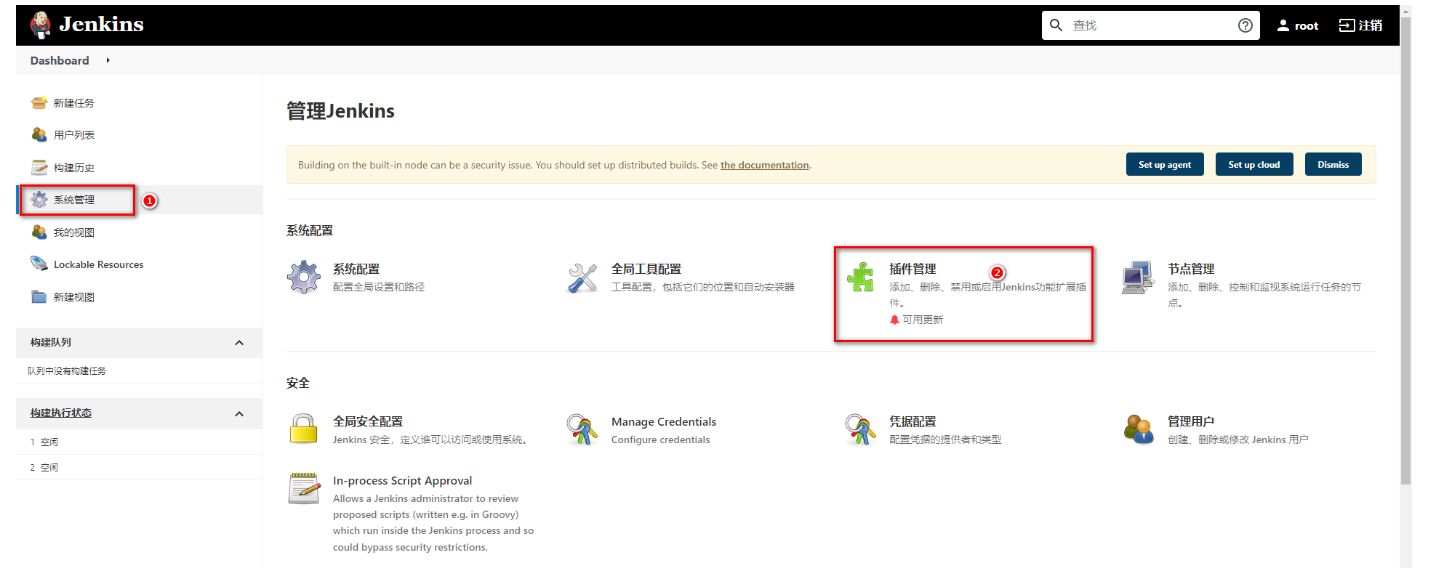1435x568 pixels.
Task: Dismiss the security warning banner
Action: [x=1333, y=164]
